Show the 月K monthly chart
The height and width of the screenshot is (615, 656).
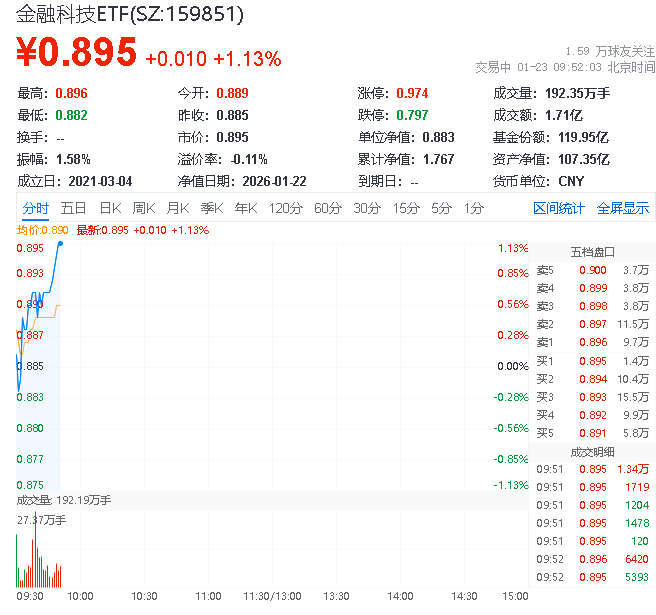178,208
